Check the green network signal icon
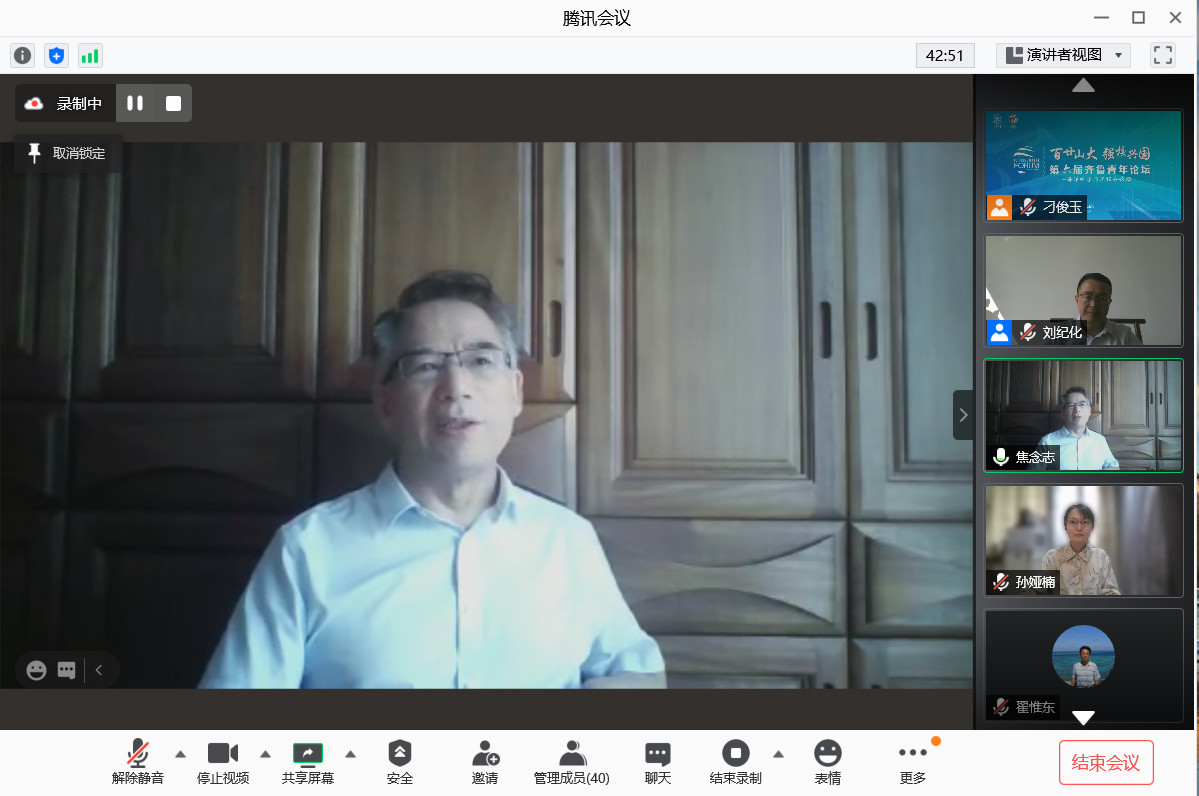1199x796 pixels. click(x=90, y=56)
